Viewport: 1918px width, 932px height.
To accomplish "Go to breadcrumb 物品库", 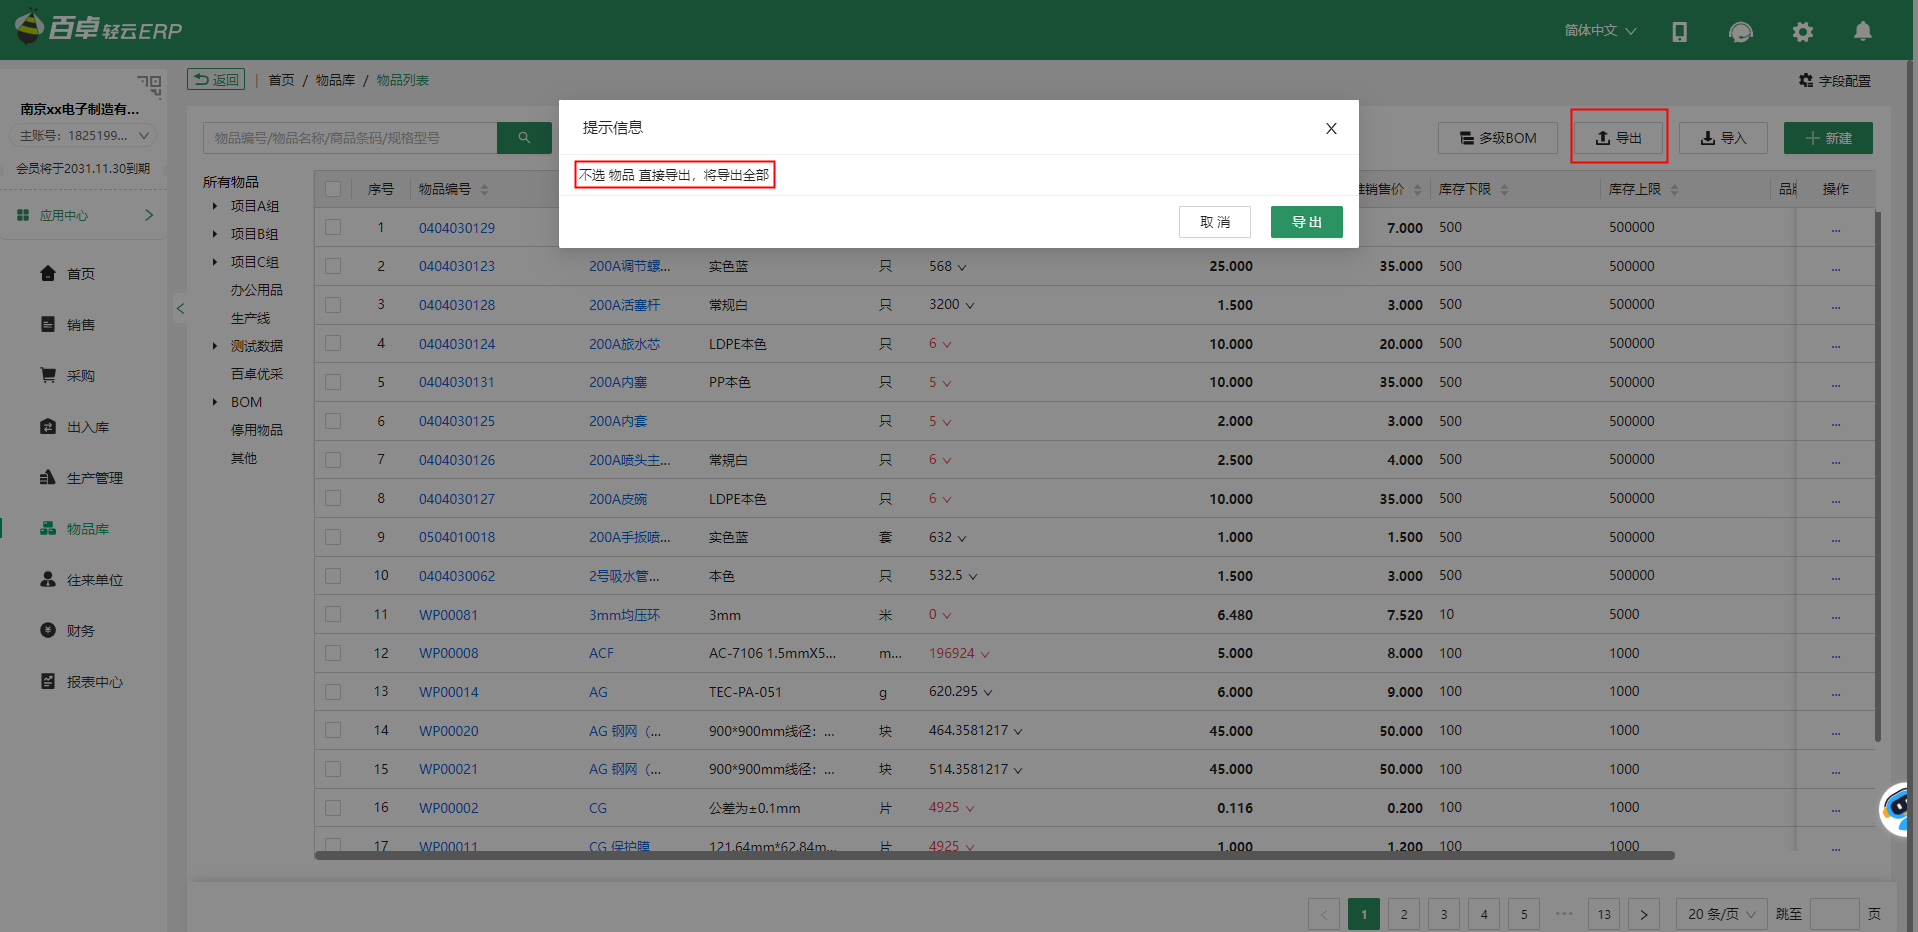I will click(x=335, y=80).
